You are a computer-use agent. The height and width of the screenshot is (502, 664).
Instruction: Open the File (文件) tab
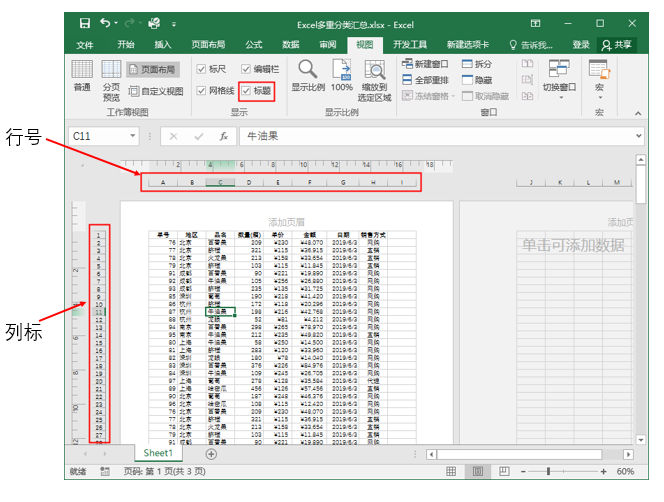[x=85, y=45]
